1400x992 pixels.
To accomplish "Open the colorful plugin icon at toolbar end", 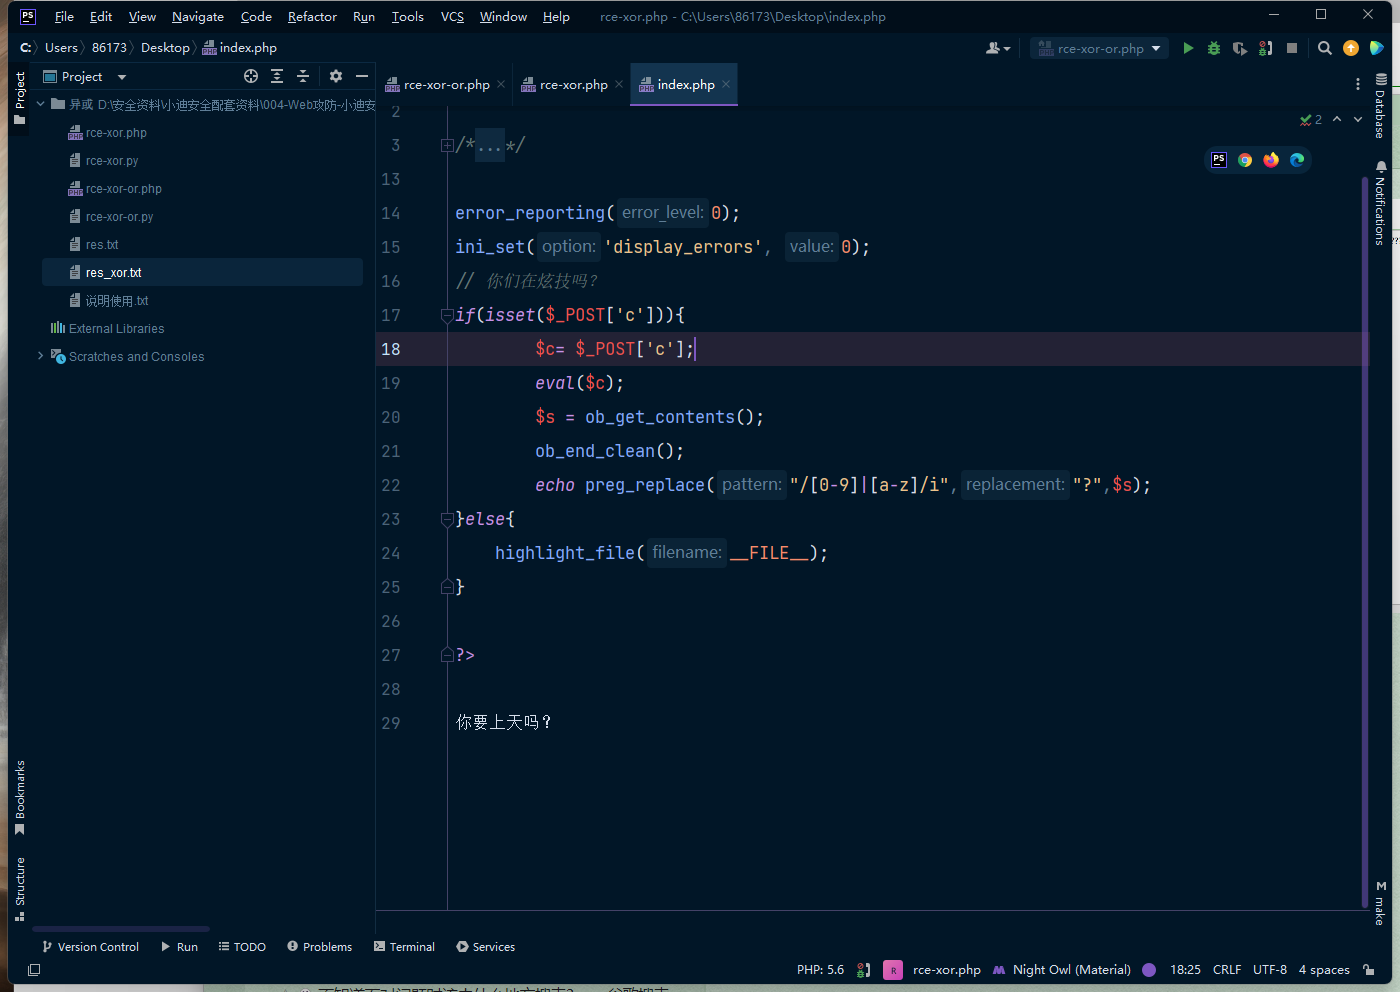I will (x=1377, y=48).
